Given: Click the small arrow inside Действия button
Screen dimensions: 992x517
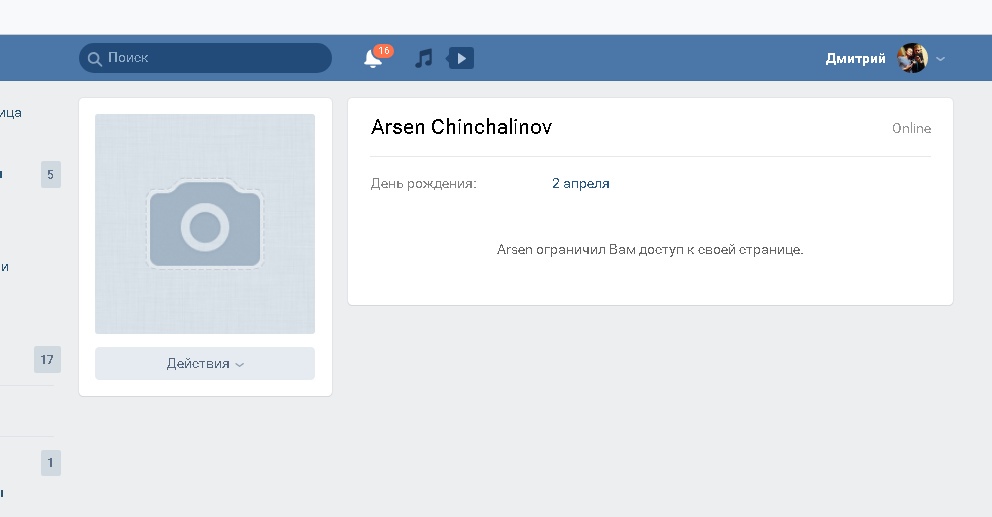Looking at the screenshot, I should point(240,365).
